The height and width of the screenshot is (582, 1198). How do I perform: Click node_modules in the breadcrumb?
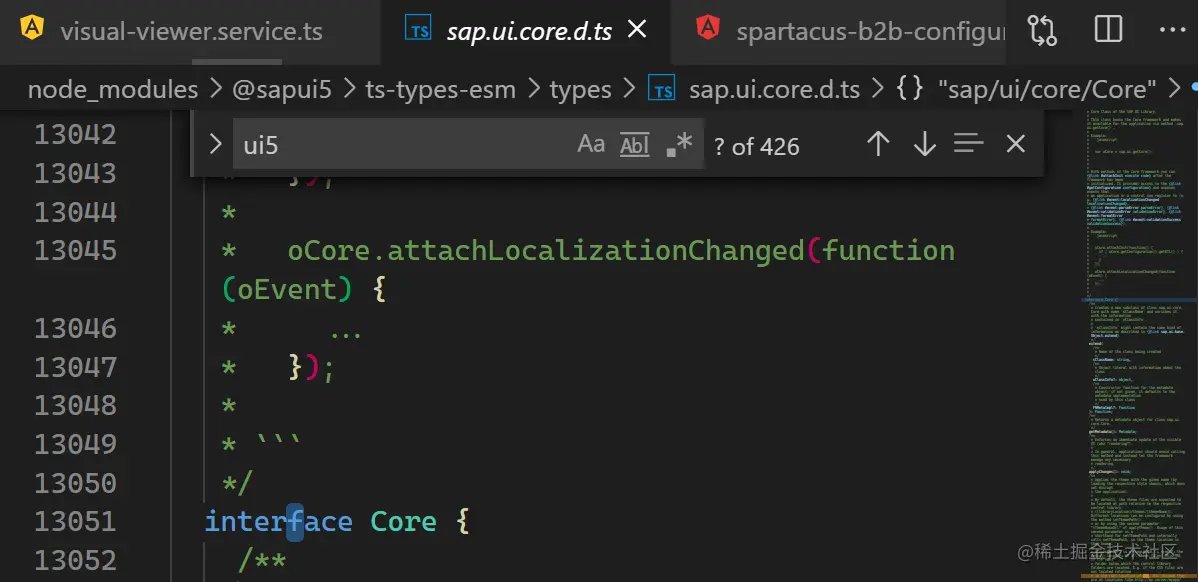pyautogui.click(x=113, y=90)
